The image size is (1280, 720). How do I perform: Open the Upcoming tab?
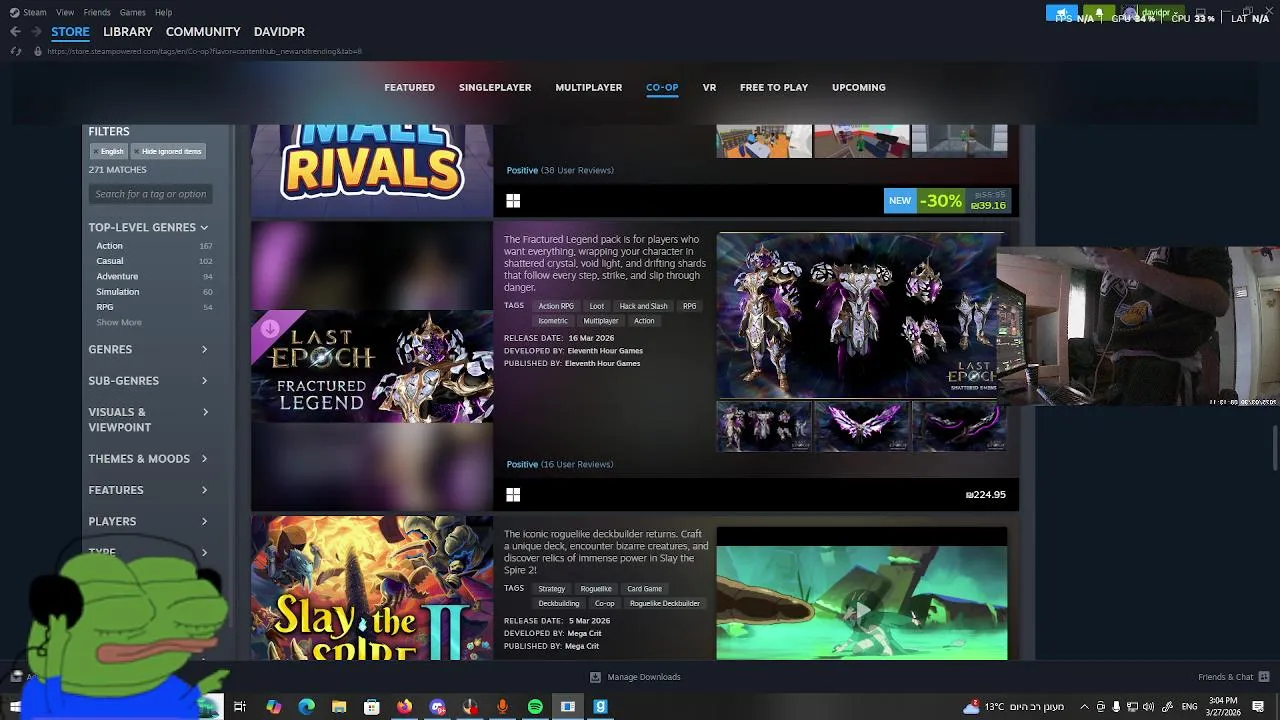click(x=859, y=87)
